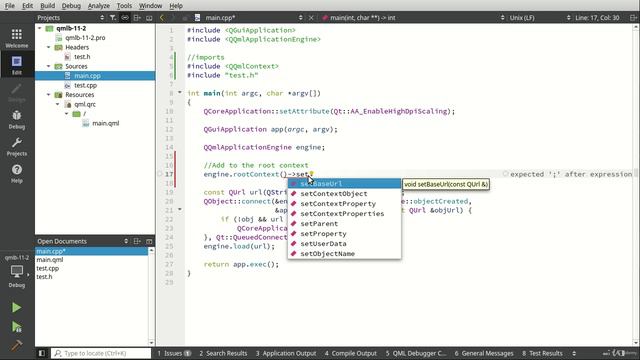Close the main.cpp document
This screenshot has width=640, height=360.
[x=311, y=18]
